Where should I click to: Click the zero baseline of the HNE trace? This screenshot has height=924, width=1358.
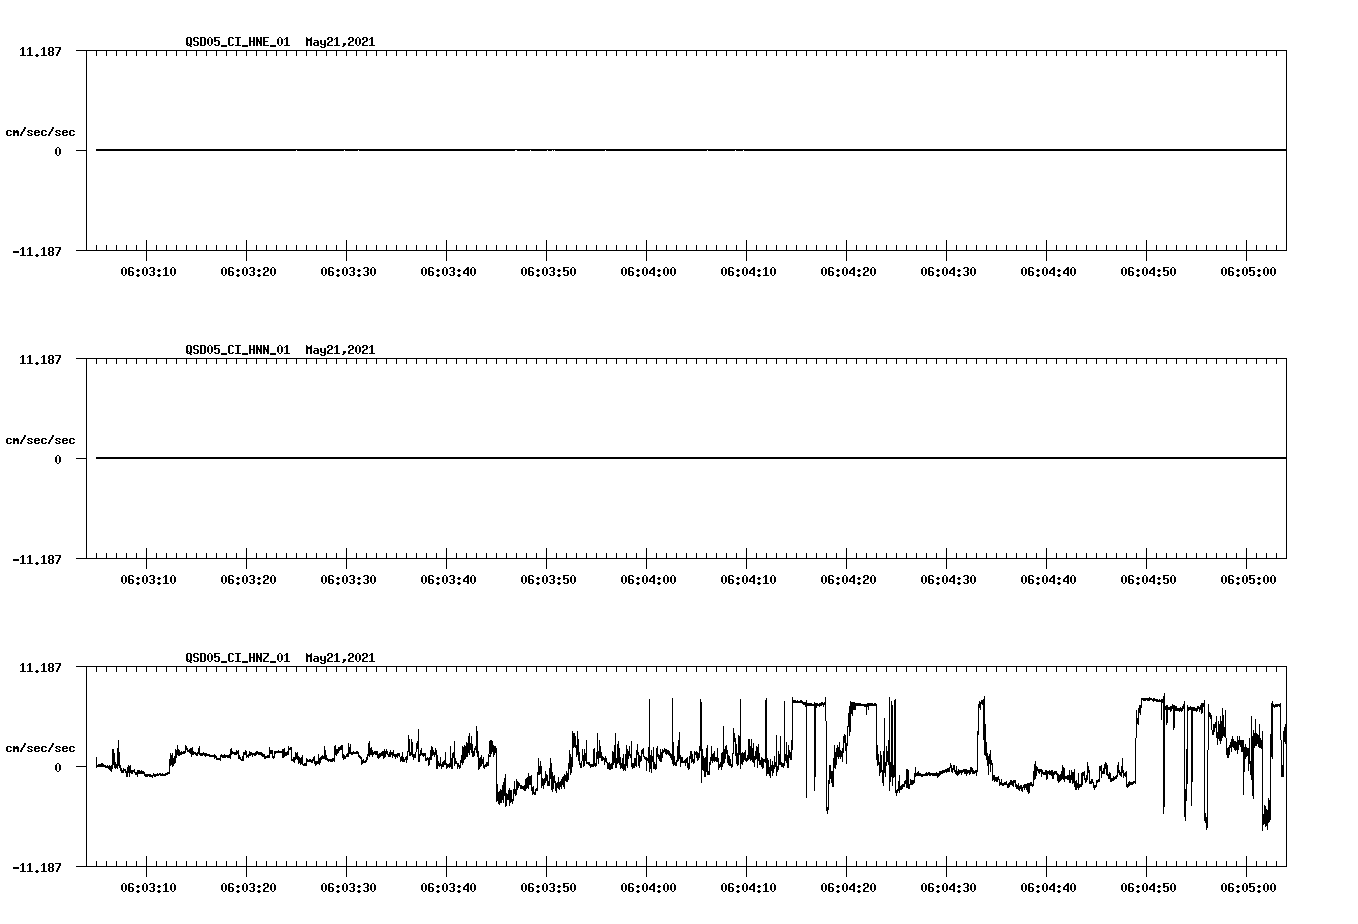[600, 149]
